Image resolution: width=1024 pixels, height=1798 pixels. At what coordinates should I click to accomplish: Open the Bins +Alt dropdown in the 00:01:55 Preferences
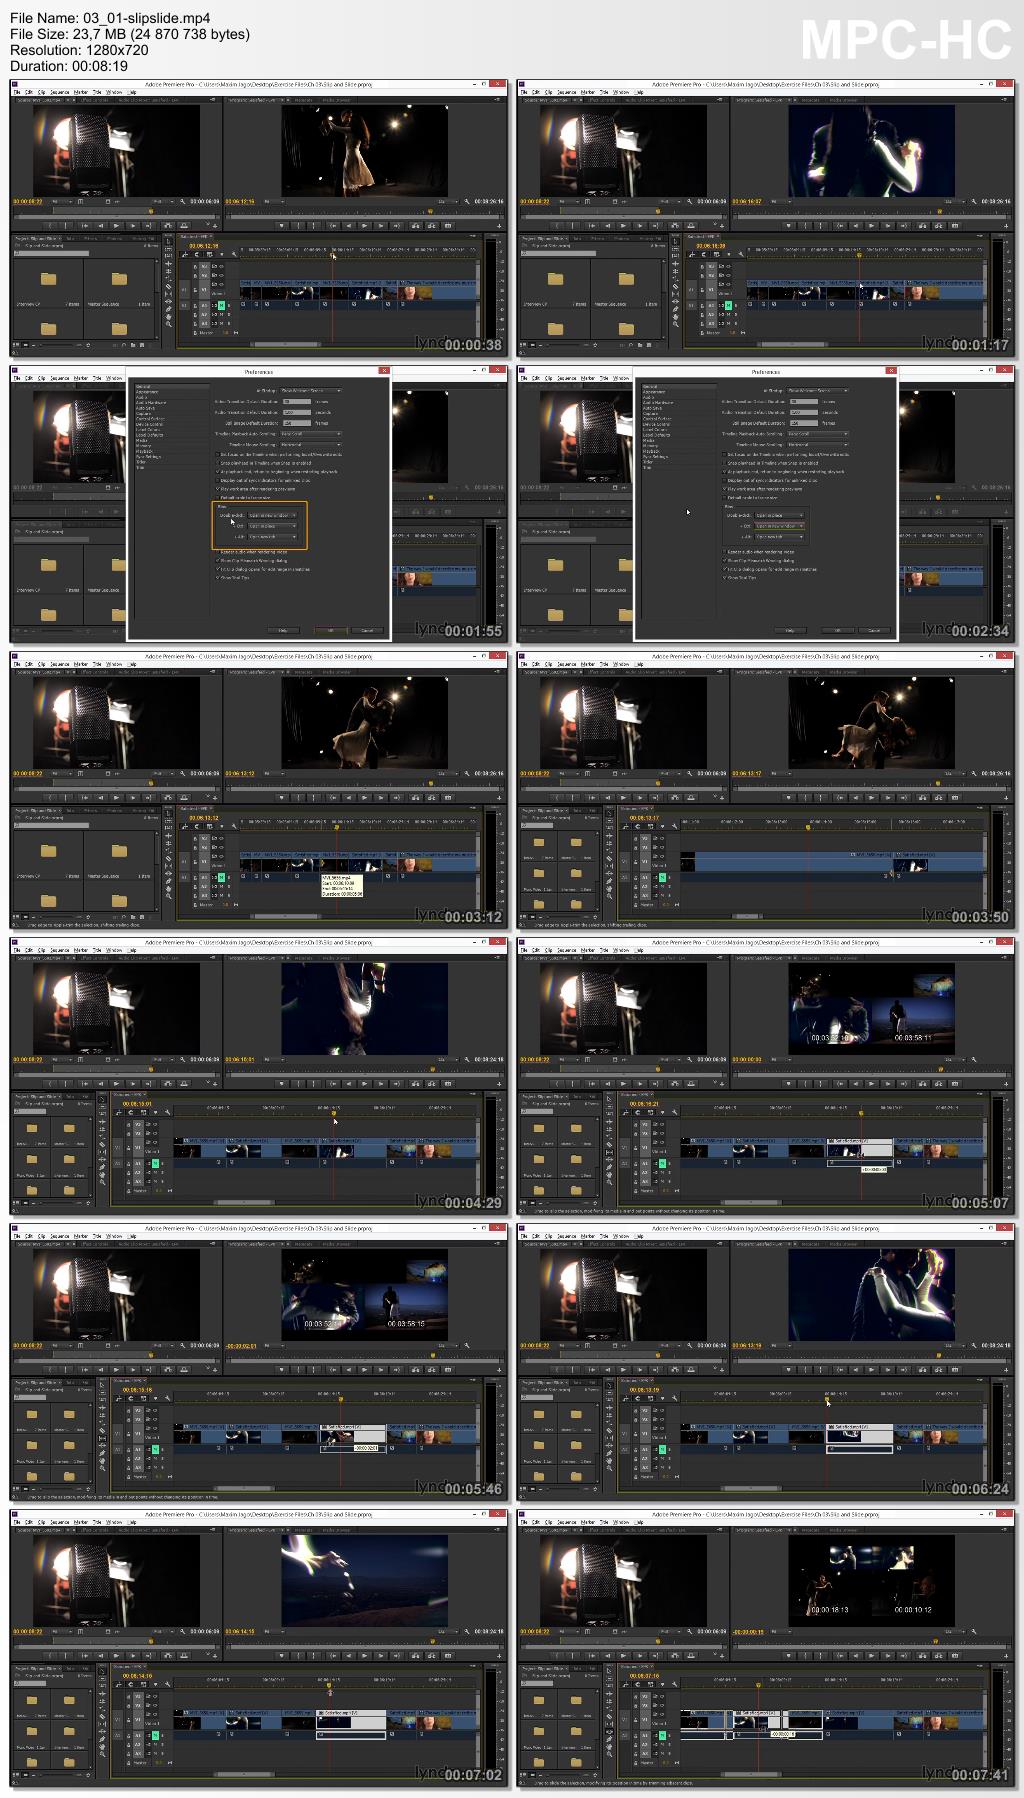[x=272, y=537]
